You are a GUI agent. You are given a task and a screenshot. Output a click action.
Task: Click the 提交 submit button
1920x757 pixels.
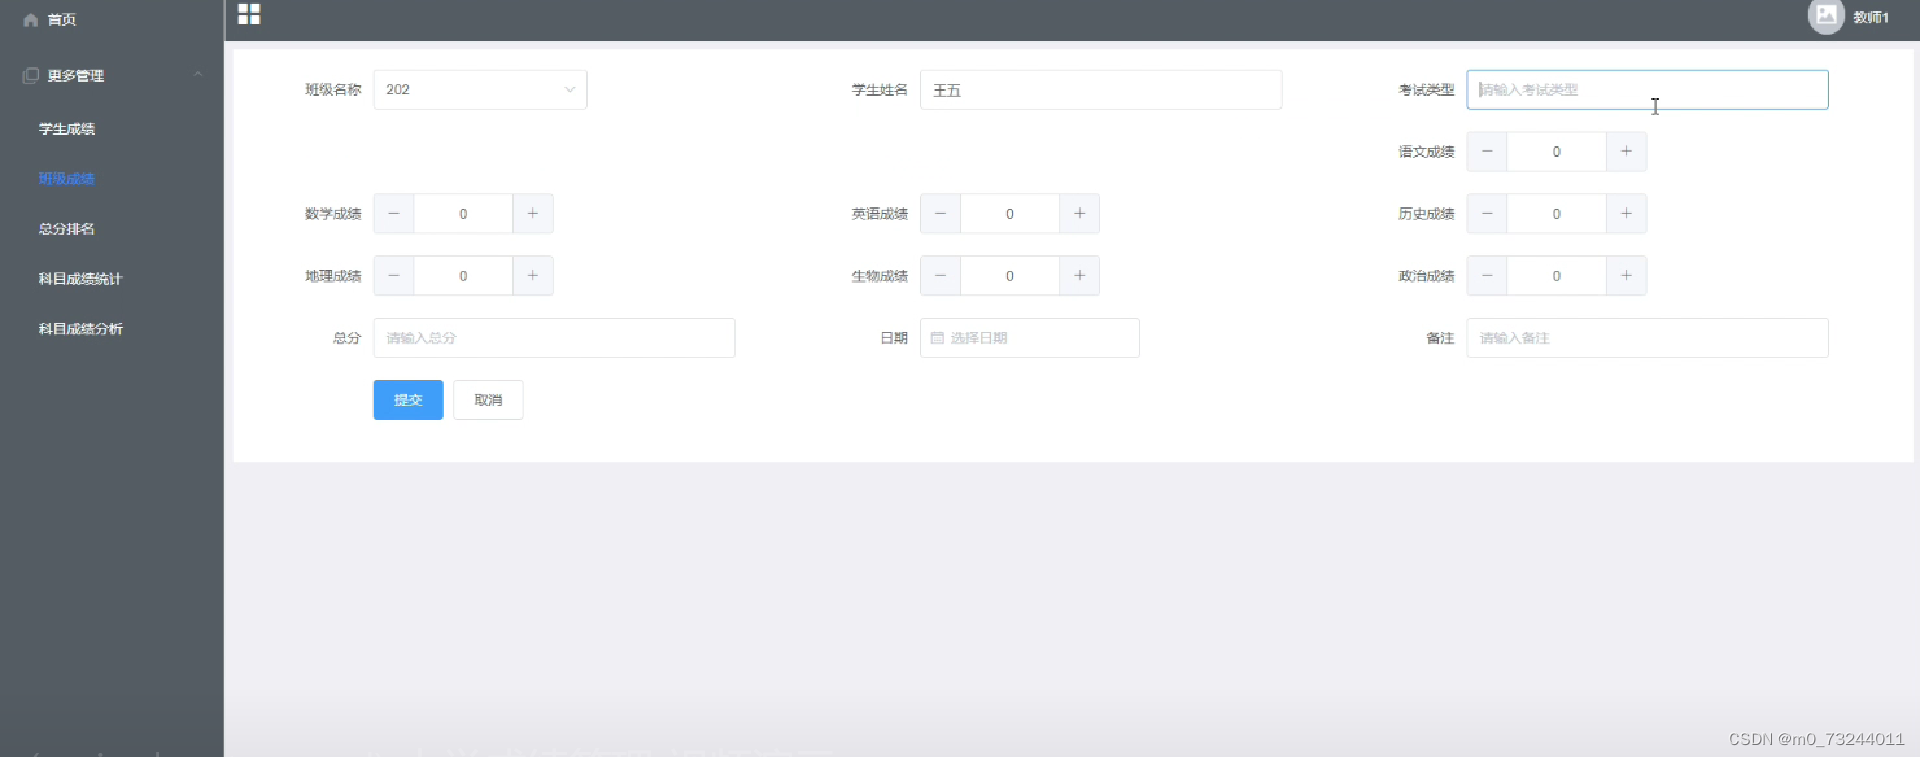tap(408, 400)
